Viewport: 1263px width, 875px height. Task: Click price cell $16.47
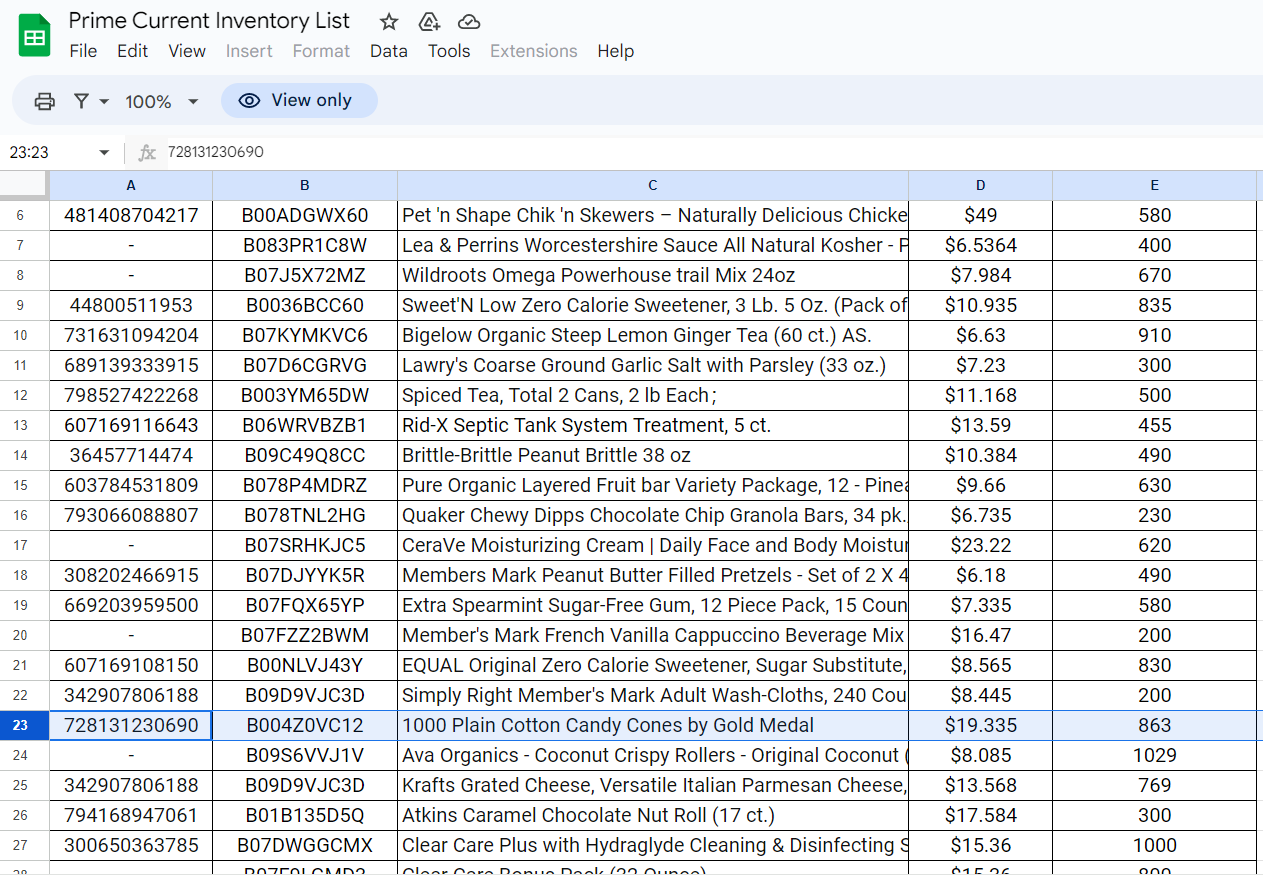tap(980, 635)
